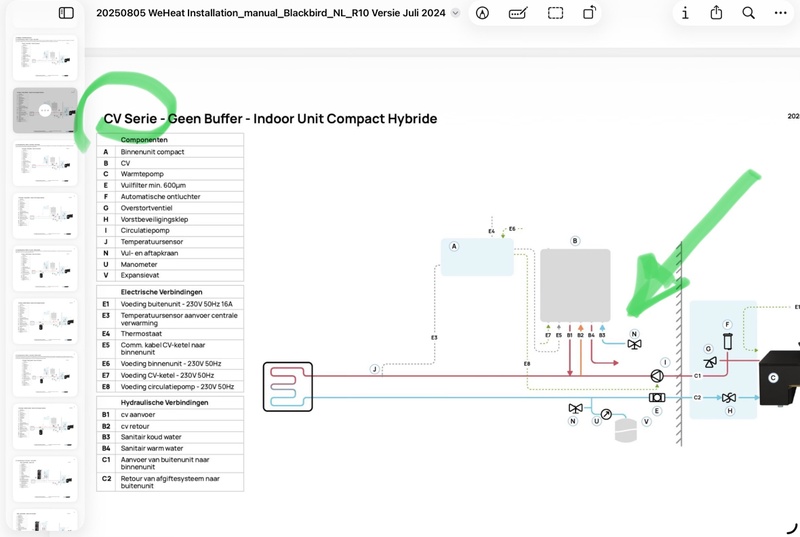The image size is (800, 537).
Task: Click 'Circulatiepomp' row
Action: click(170, 231)
